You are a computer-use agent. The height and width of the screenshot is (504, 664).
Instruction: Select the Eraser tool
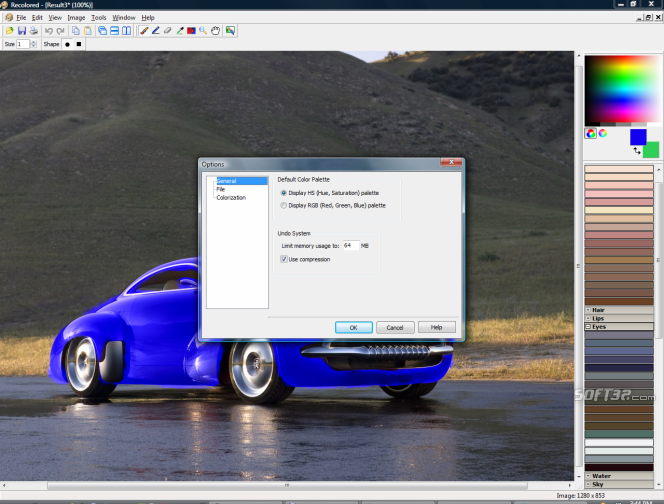(168, 30)
